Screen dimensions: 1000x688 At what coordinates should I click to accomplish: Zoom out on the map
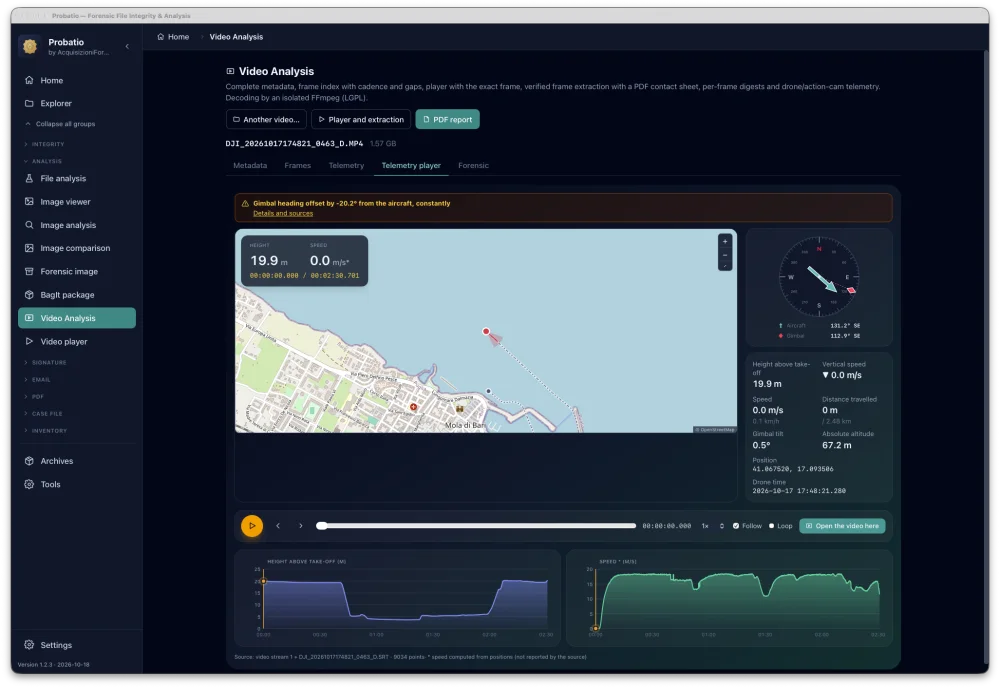[724, 255]
